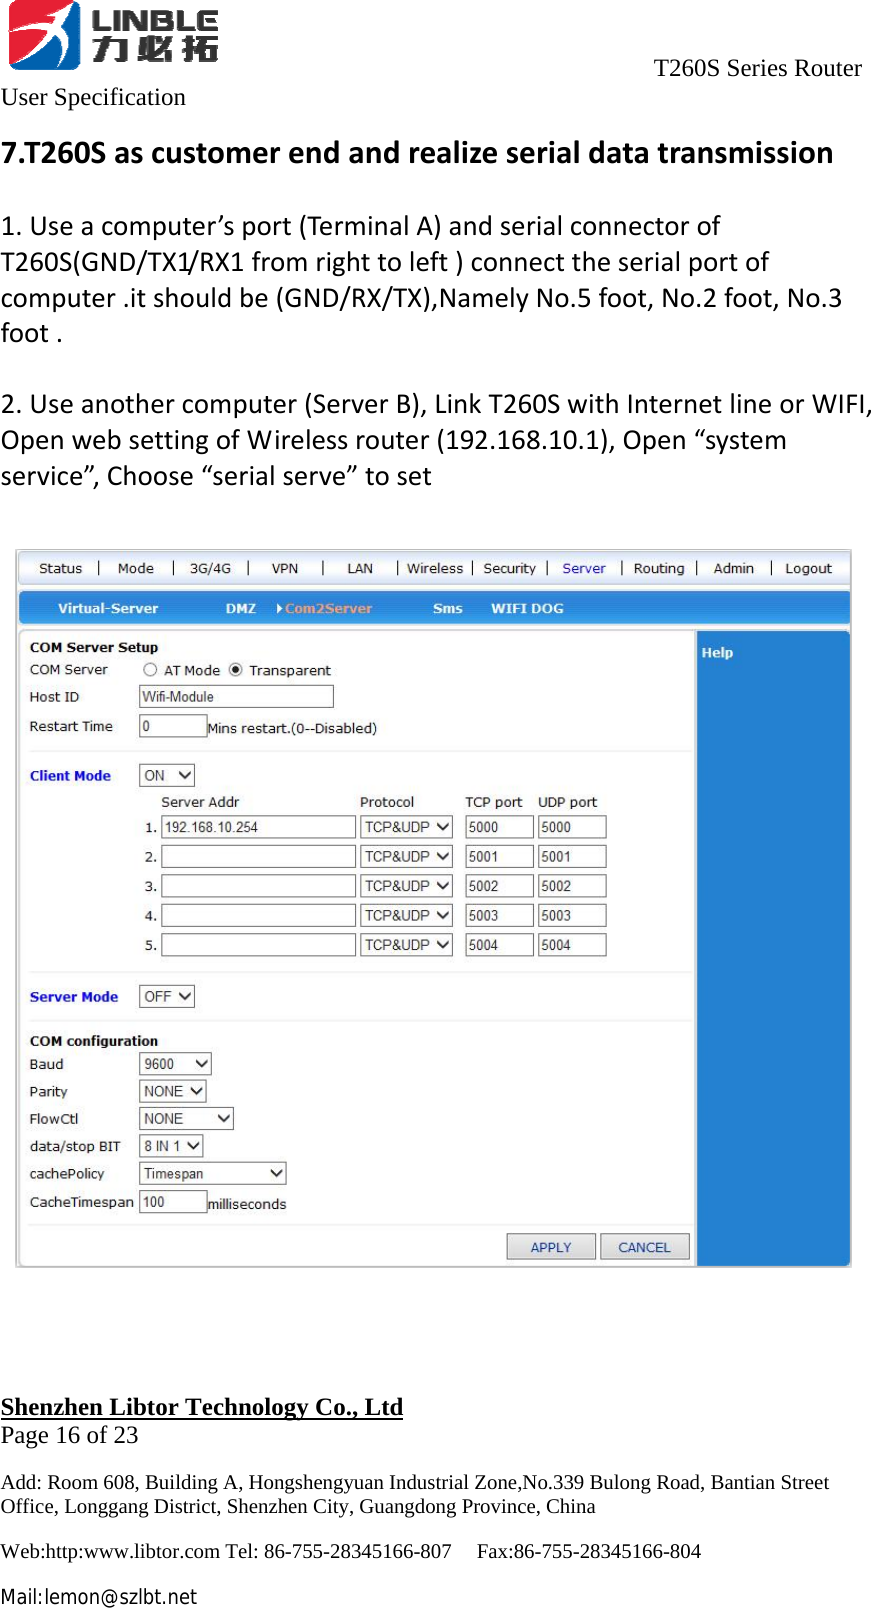Open the Server Mode OFF dropdown
The image size is (871, 1608).
[x=167, y=996]
